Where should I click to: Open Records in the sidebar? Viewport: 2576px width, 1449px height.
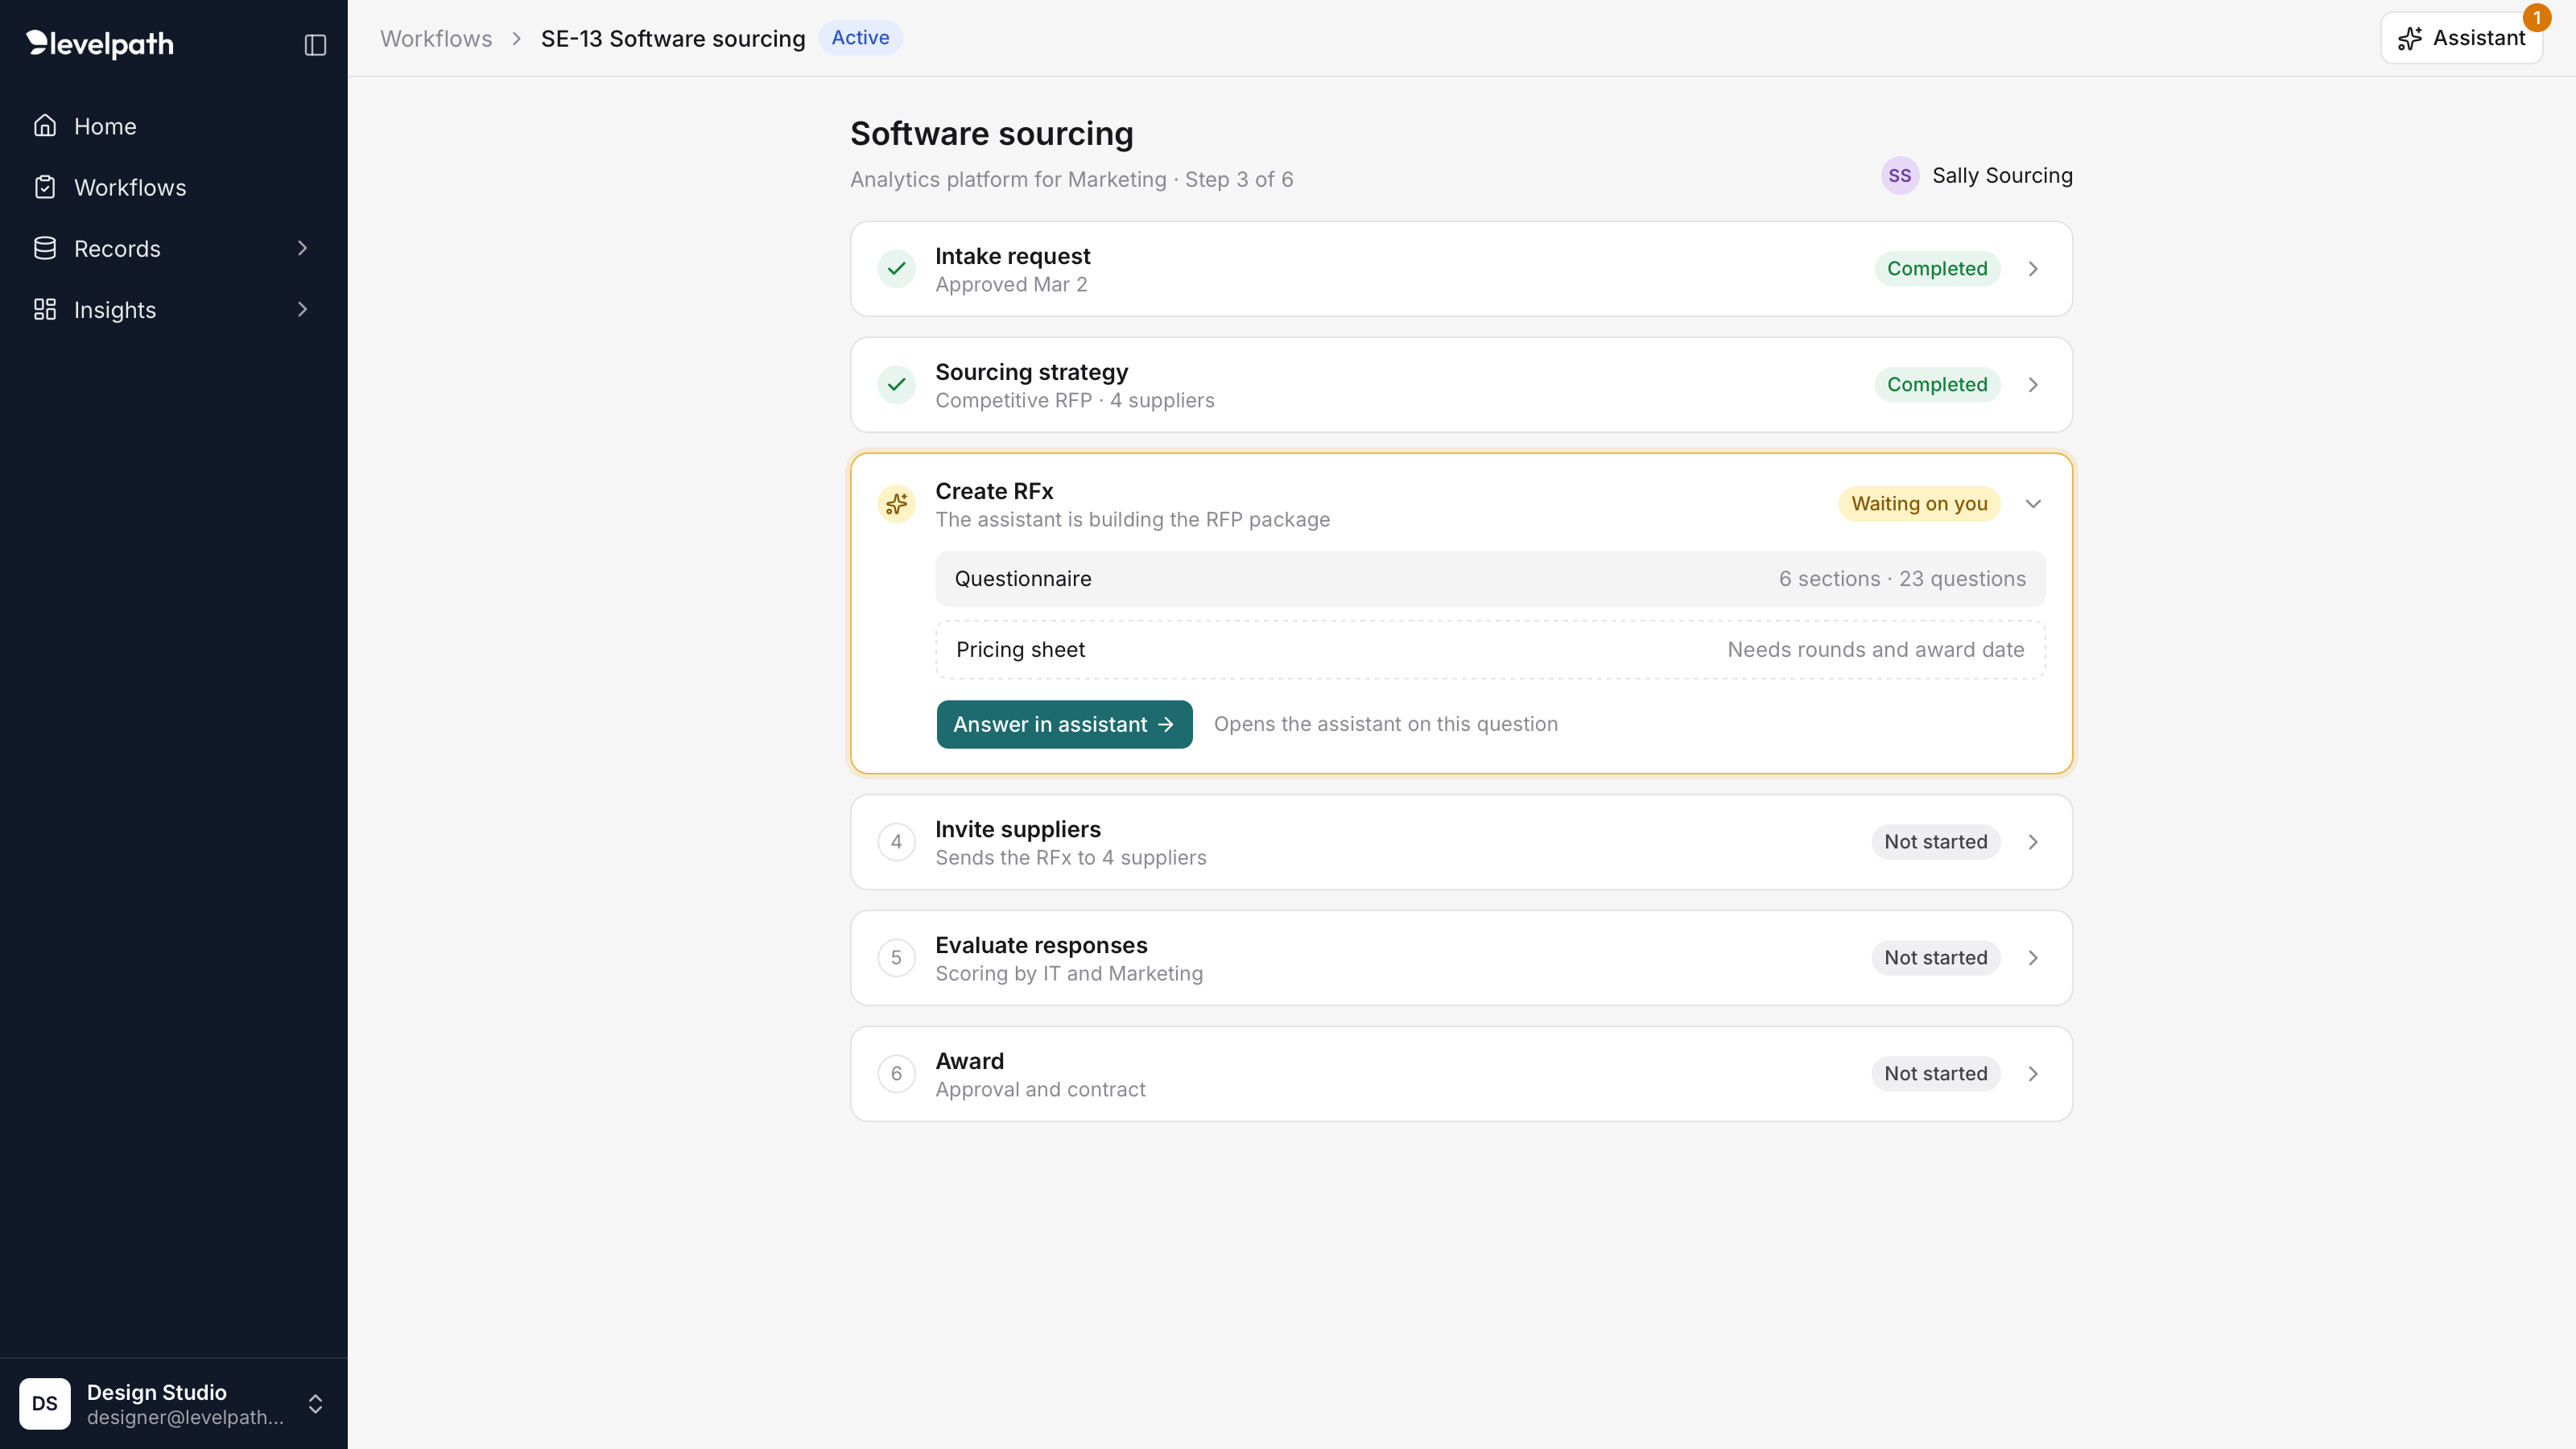(174, 248)
